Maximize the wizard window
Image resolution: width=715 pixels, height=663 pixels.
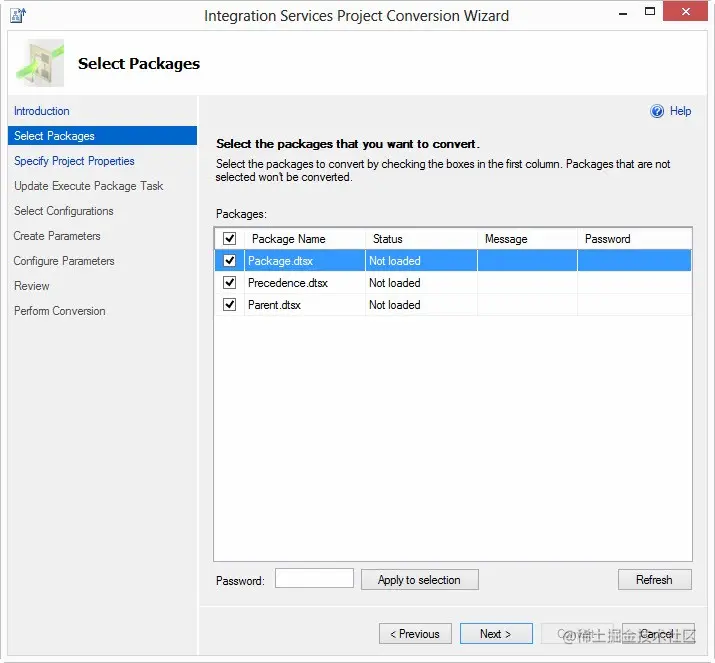pyautogui.click(x=650, y=12)
